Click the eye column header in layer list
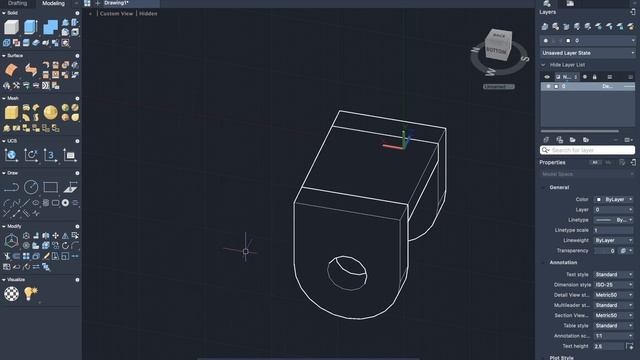 [x=547, y=77]
